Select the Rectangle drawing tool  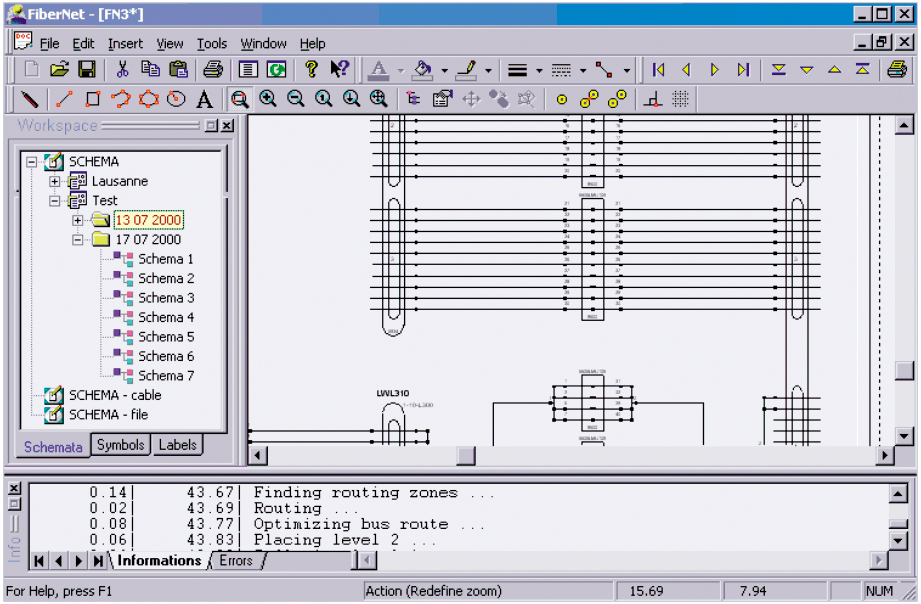point(92,99)
